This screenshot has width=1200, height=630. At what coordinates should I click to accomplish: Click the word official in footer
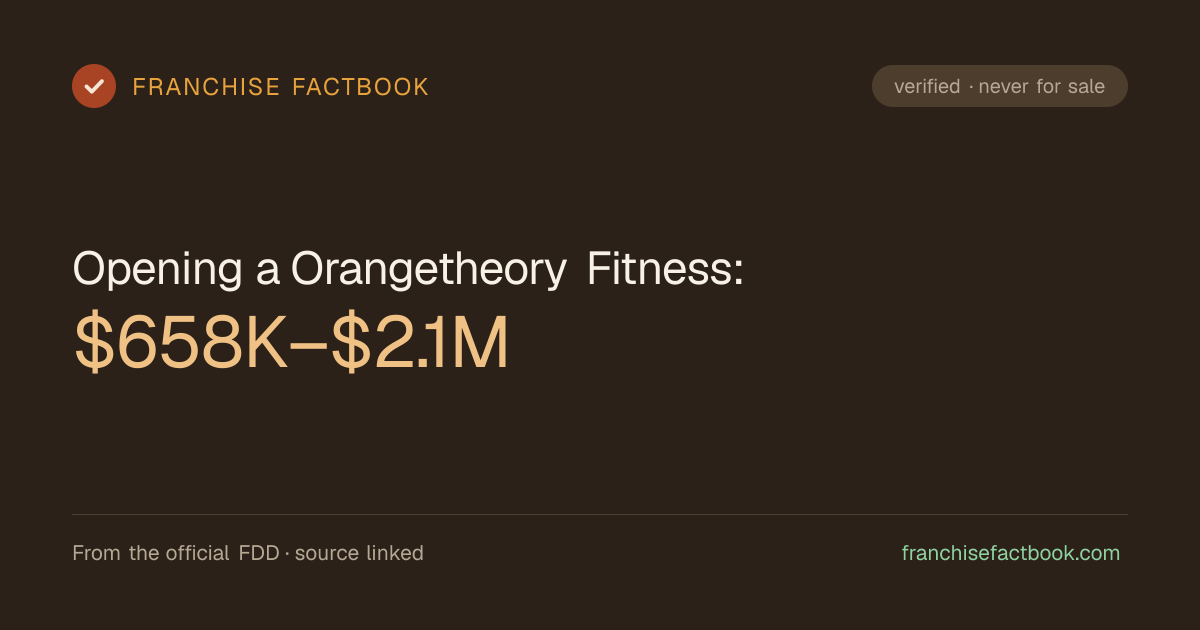click(x=196, y=553)
